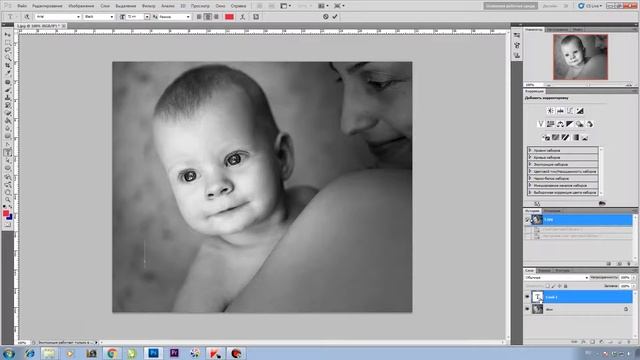Viewport: 640px width, 360px height.
Task: Delete layer with the trash icon
Action: tap(629, 342)
